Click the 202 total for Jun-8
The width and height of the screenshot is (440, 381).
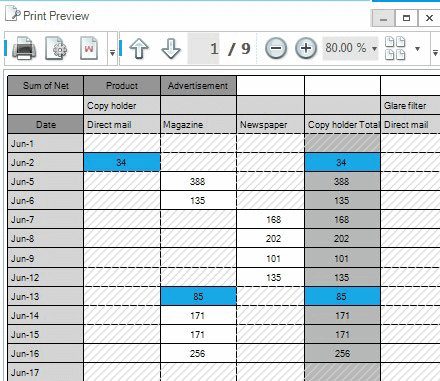point(342,239)
